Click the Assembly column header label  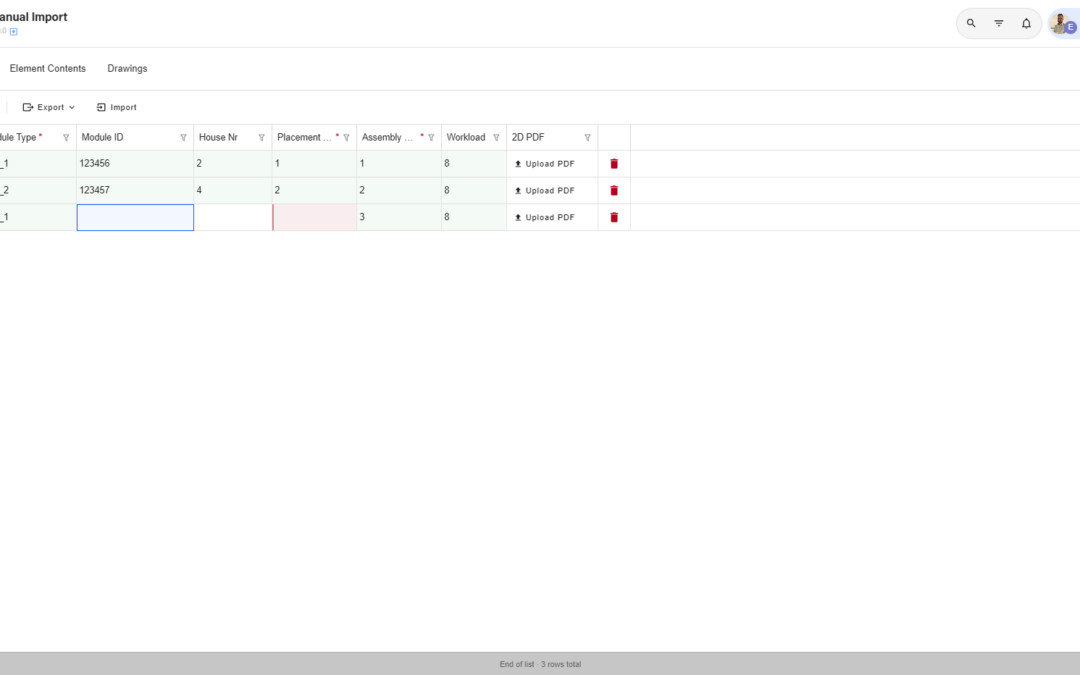pos(387,138)
